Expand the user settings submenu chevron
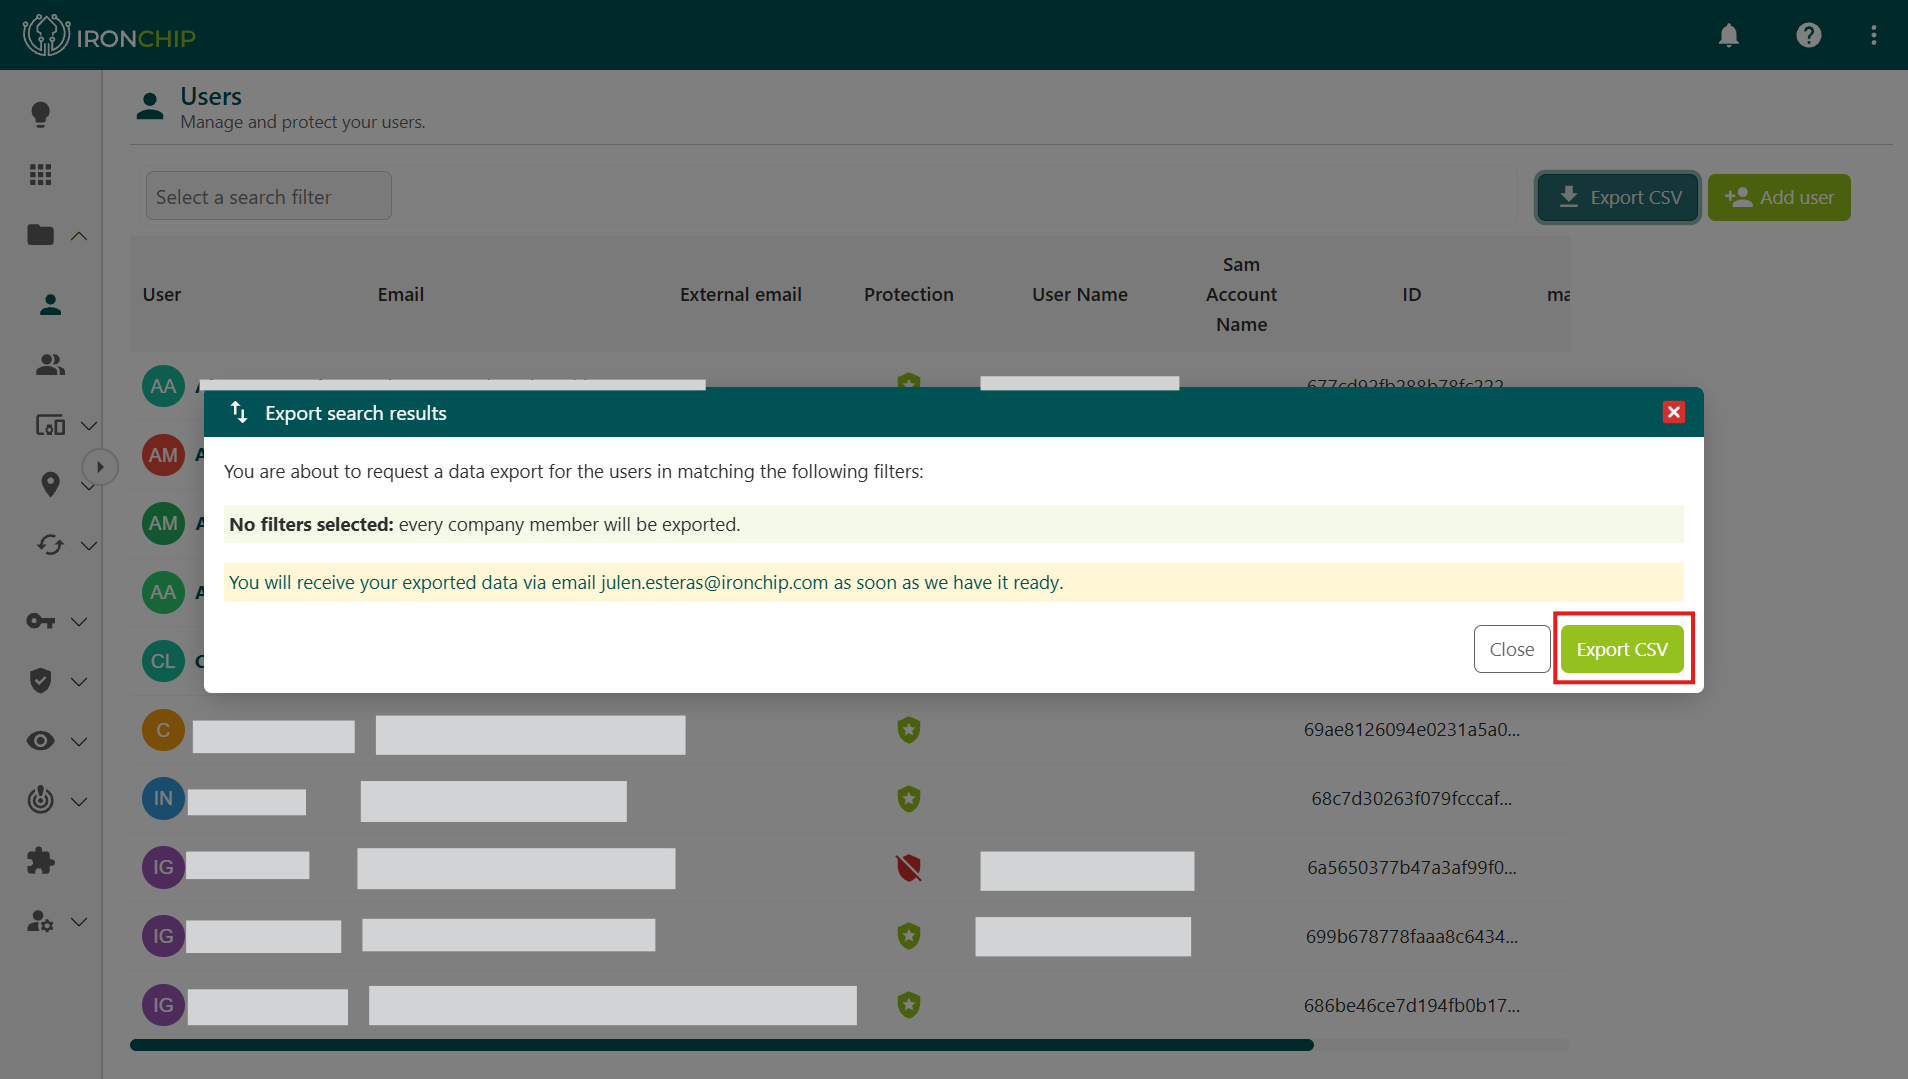Image resolution: width=1908 pixels, height=1079 pixels. 79,922
